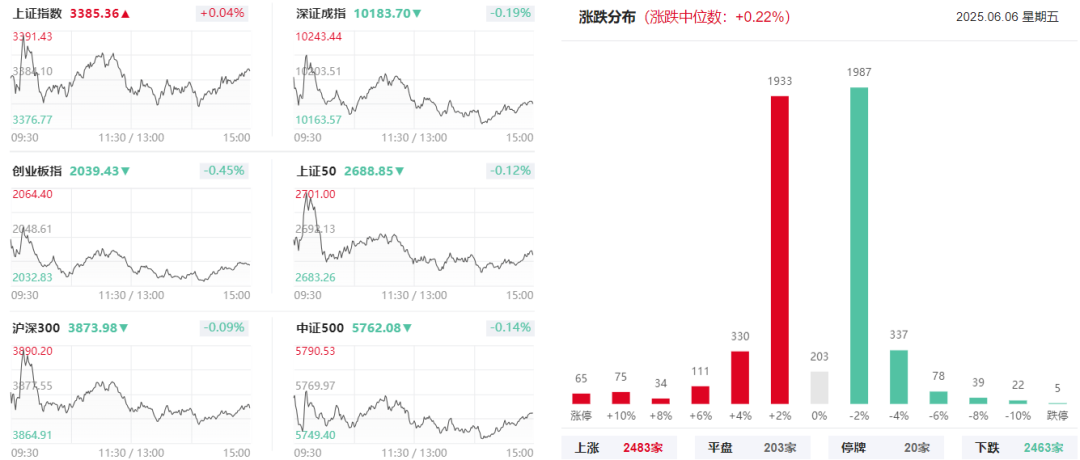1080x460 pixels.
Task: Click the down arrow next to 上证50 2688.85
Action: pyautogui.click(x=400, y=171)
